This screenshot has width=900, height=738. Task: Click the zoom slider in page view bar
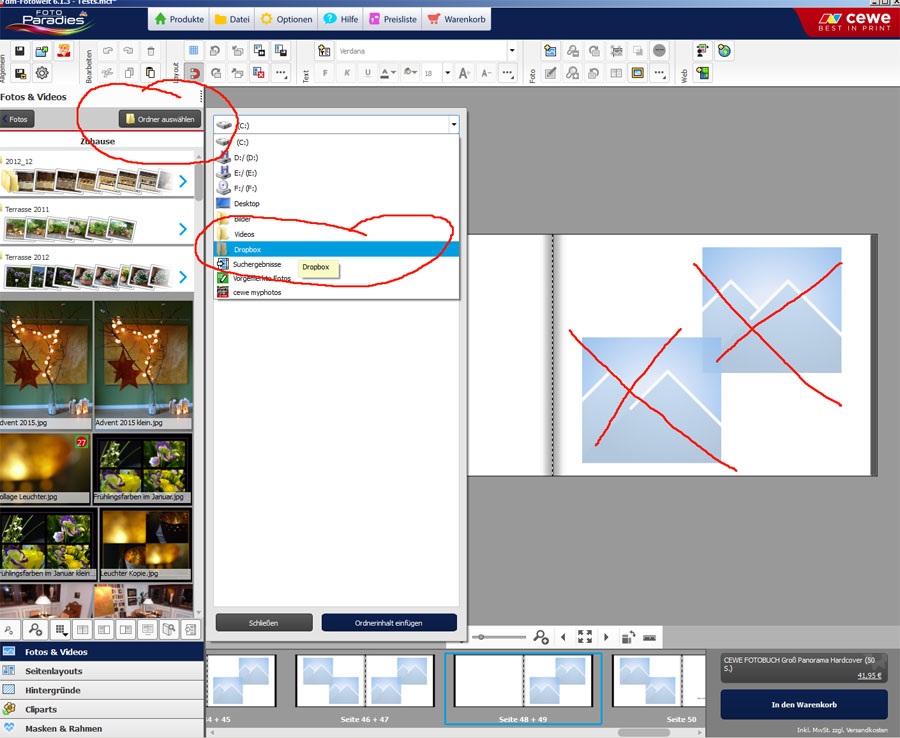click(499, 636)
